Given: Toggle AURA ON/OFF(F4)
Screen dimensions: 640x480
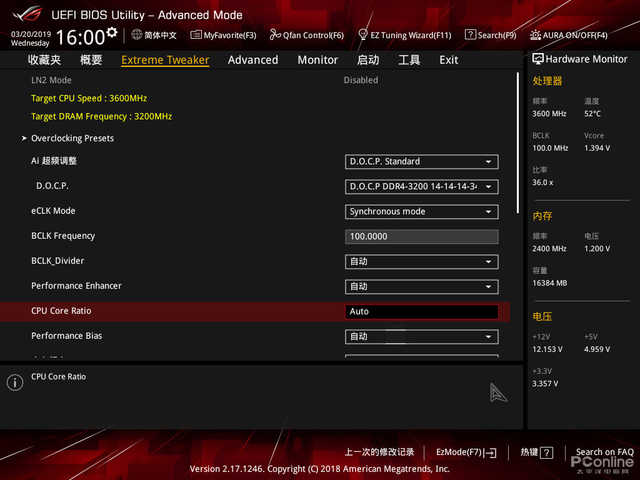Looking at the screenshot, I should [569, 35].
